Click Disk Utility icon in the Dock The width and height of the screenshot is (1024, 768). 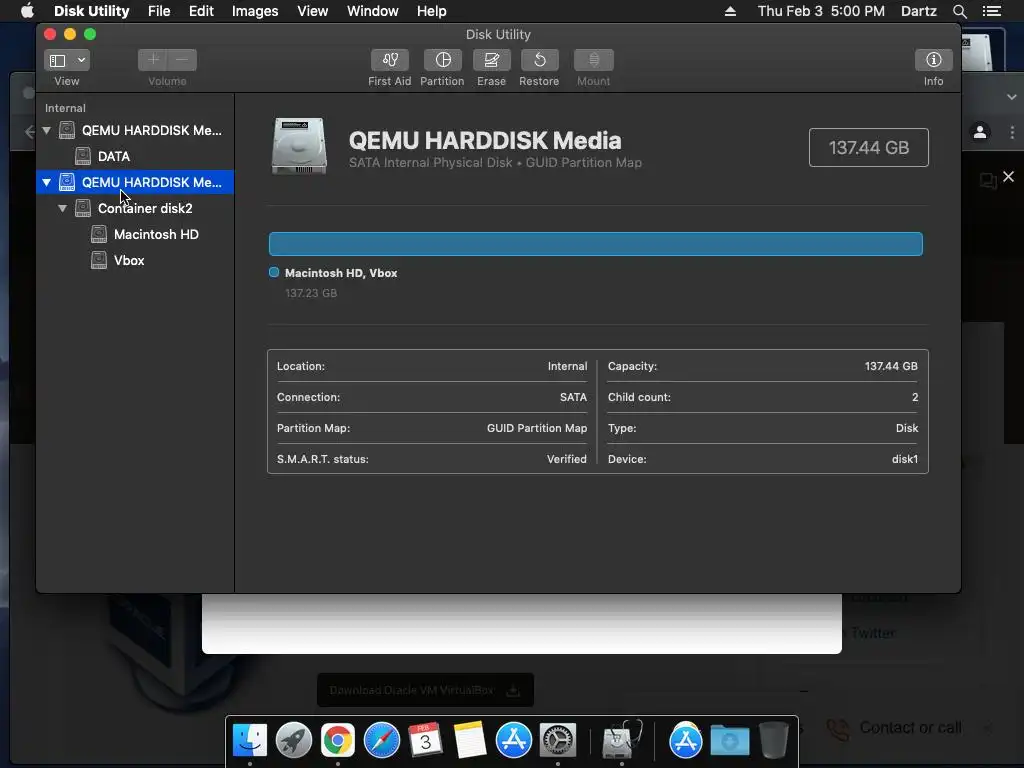(x=622, y=741)
